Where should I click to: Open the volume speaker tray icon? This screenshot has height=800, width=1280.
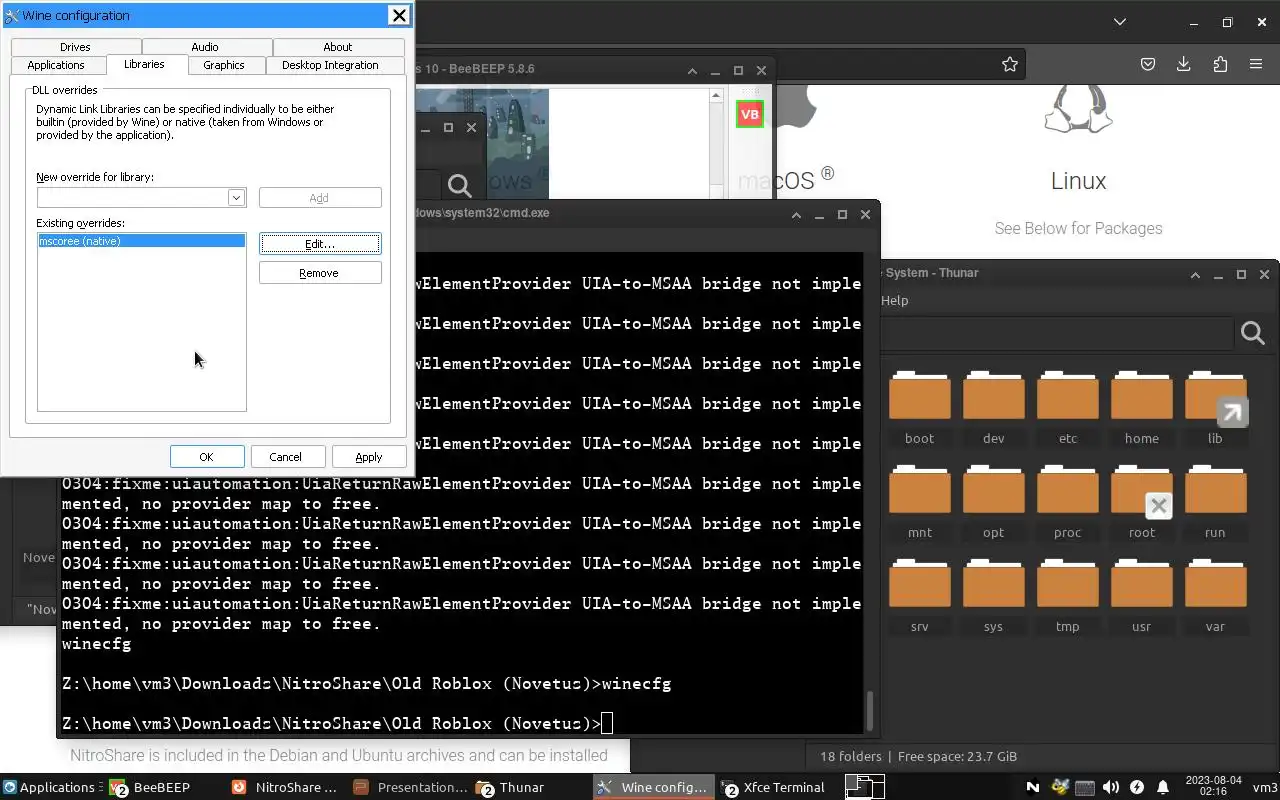[1110, 787]
